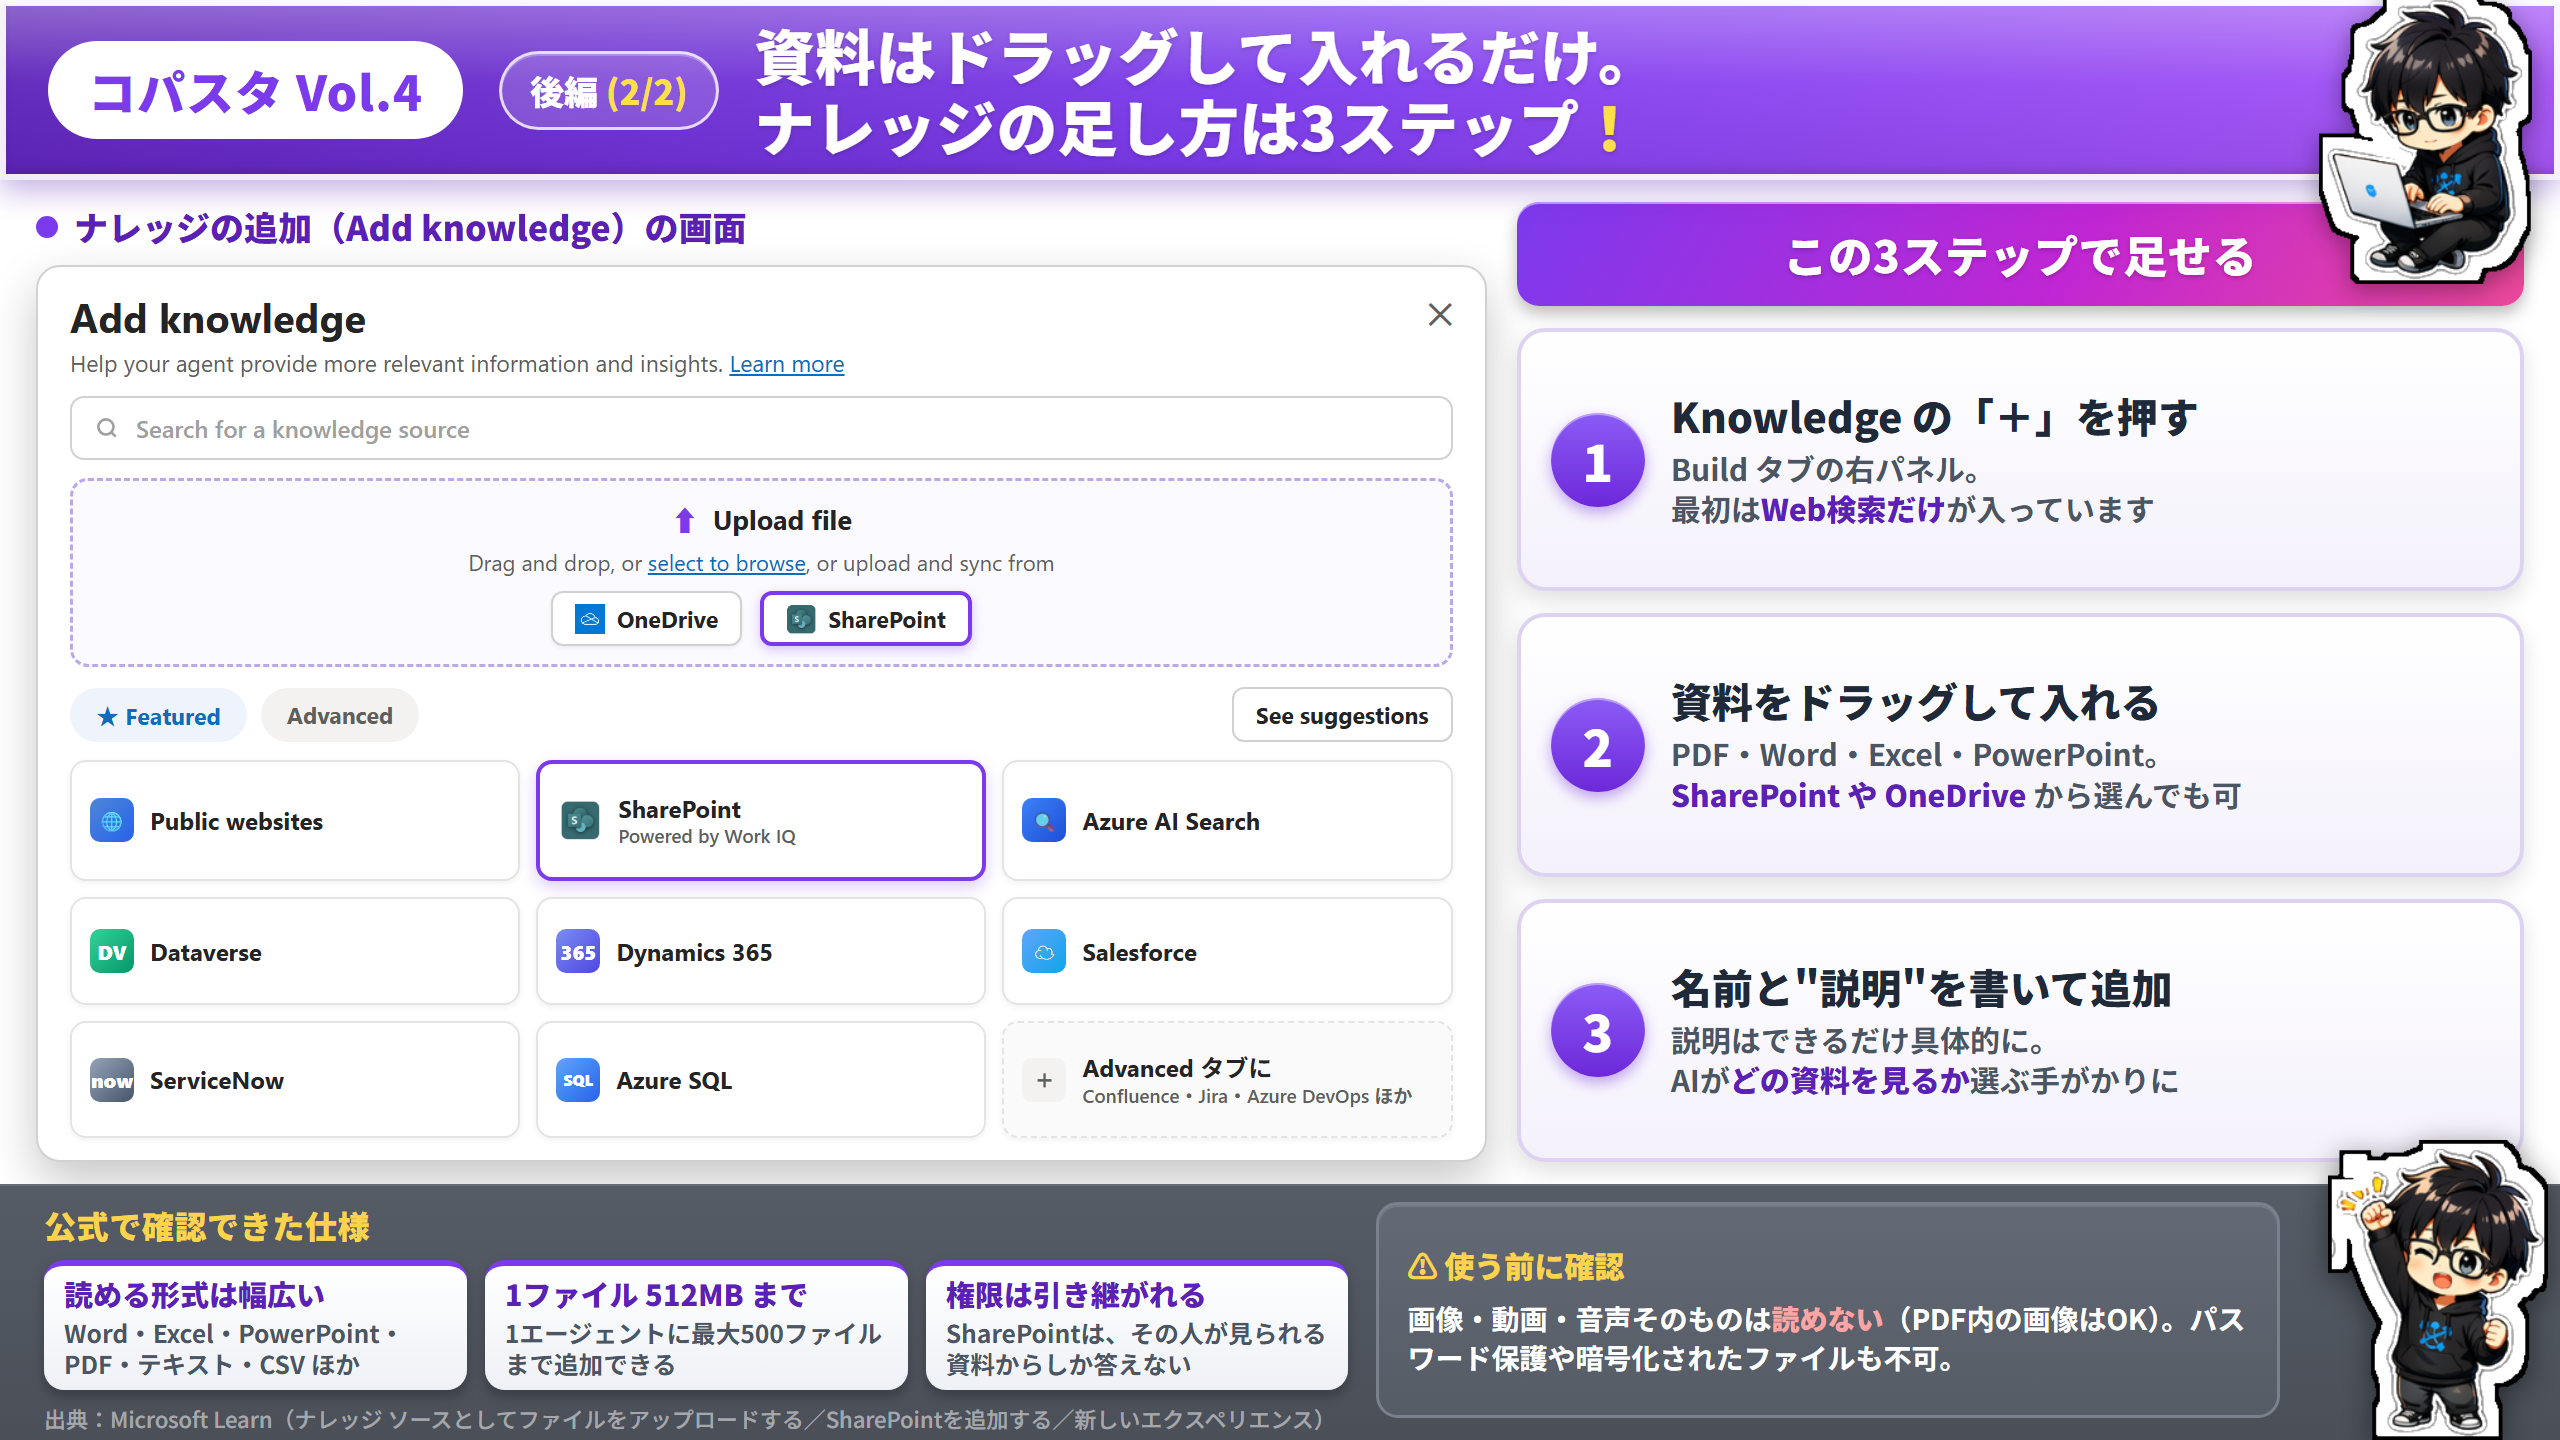Viewport: 2560px width, 1440px height.
Task: Click the 'Confluence • Jira • Azure DevOps ほか' text
Action: pyautogui.click(x=1247, y=1097)
